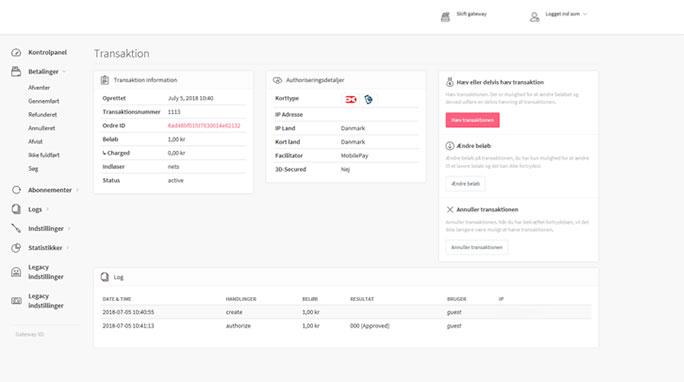
Task: Click the HANDLINGER column header
Action: pos(241,299)
